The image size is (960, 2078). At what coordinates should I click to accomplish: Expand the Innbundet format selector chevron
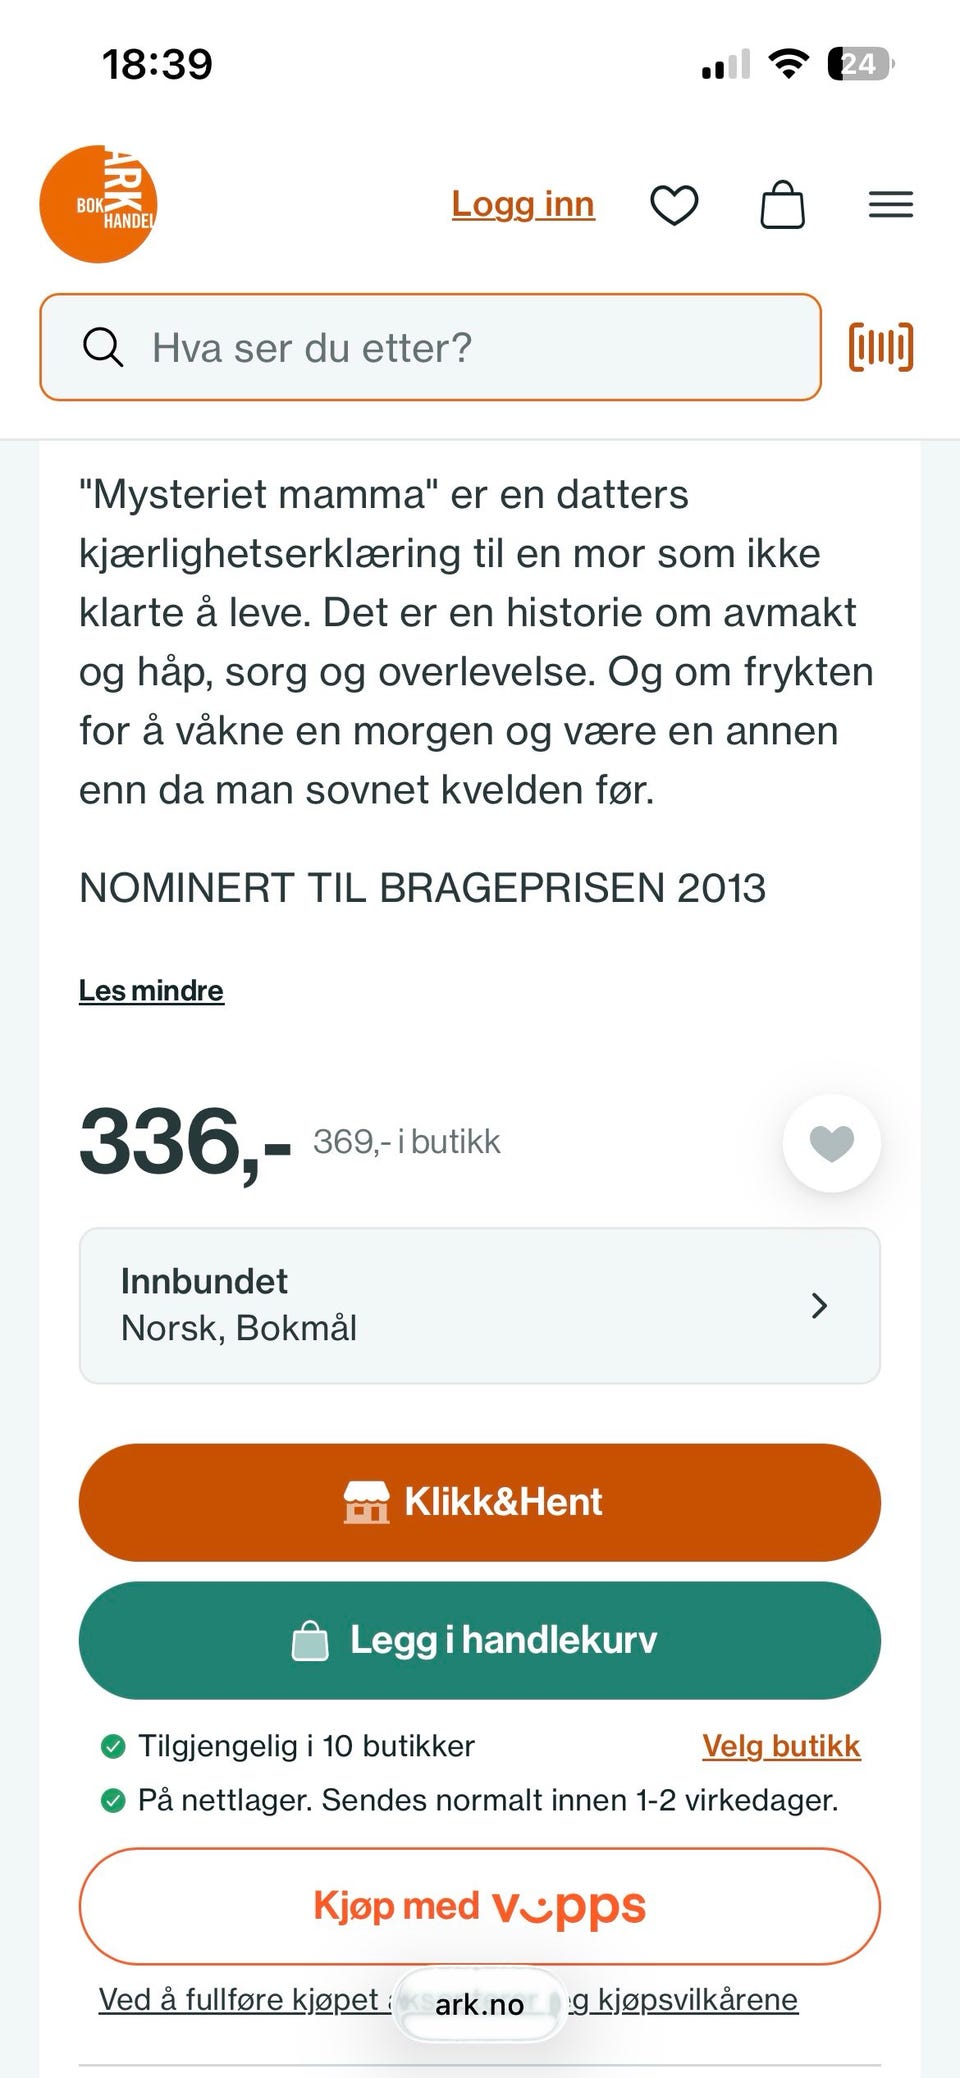click(x=820, y=1305)
